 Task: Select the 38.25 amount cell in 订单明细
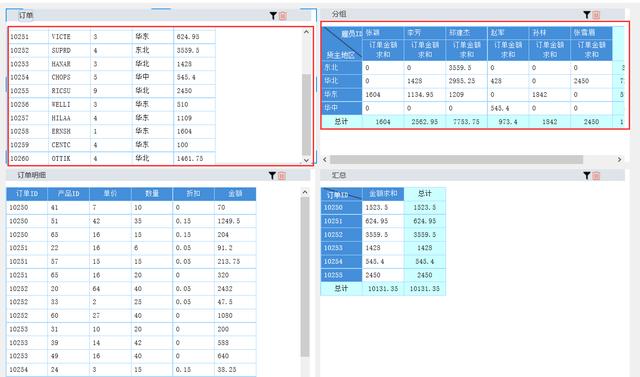pos(235,369)
